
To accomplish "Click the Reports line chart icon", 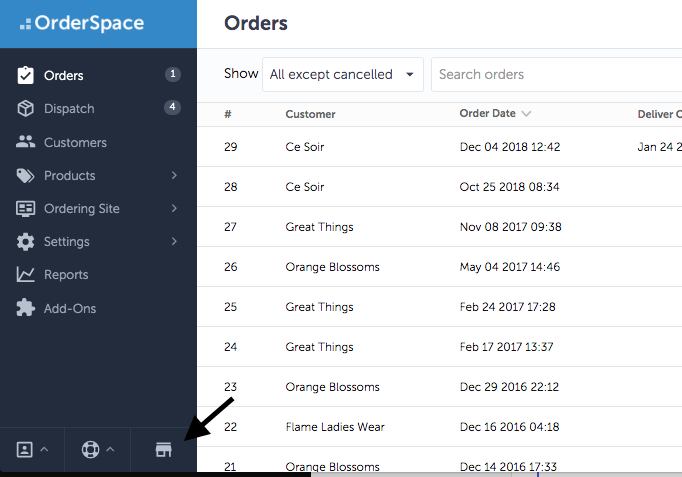I will (25, 274).
